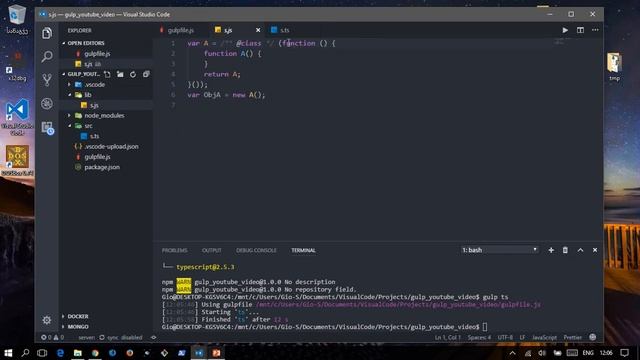Open the Explorer view in activity bar
This screenshot has height=360, width=640.
(47, 33)
